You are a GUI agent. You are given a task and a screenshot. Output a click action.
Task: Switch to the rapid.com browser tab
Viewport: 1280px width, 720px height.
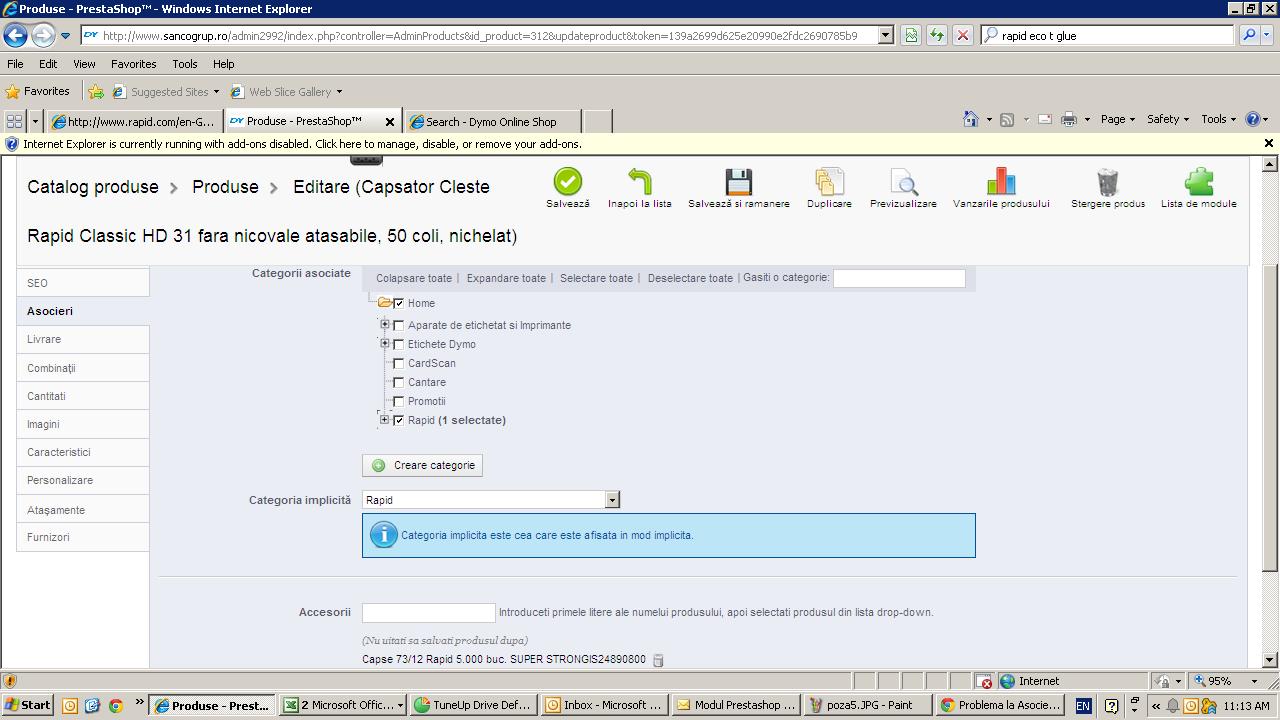click(134, 121)
